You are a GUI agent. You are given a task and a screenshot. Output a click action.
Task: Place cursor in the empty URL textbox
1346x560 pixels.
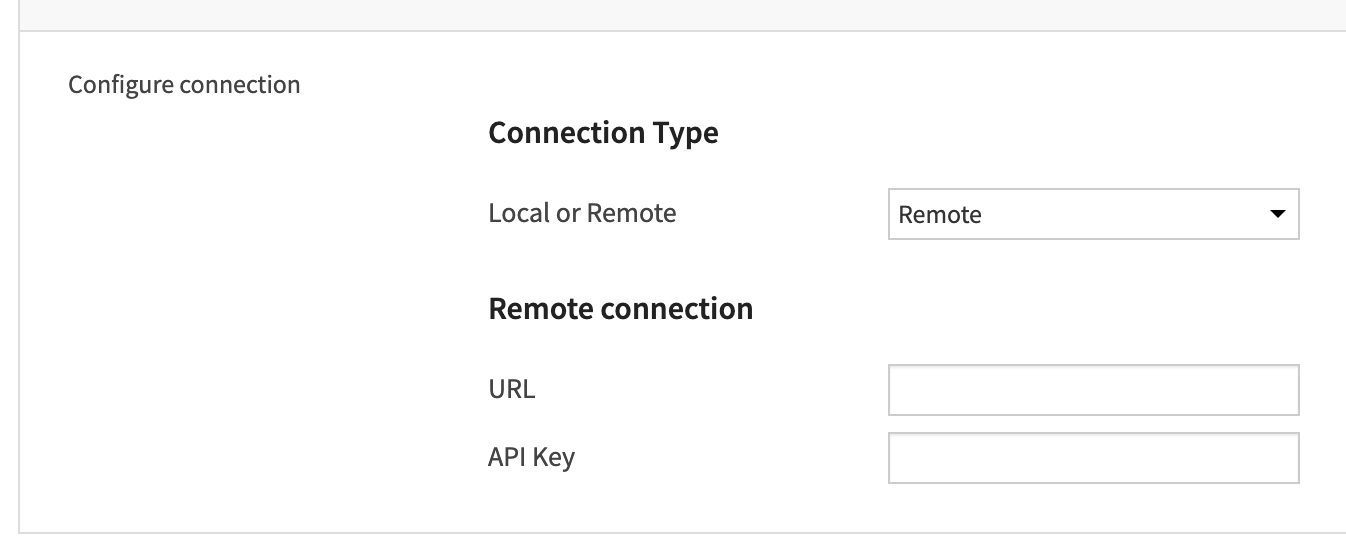(x=1093, y=390)
